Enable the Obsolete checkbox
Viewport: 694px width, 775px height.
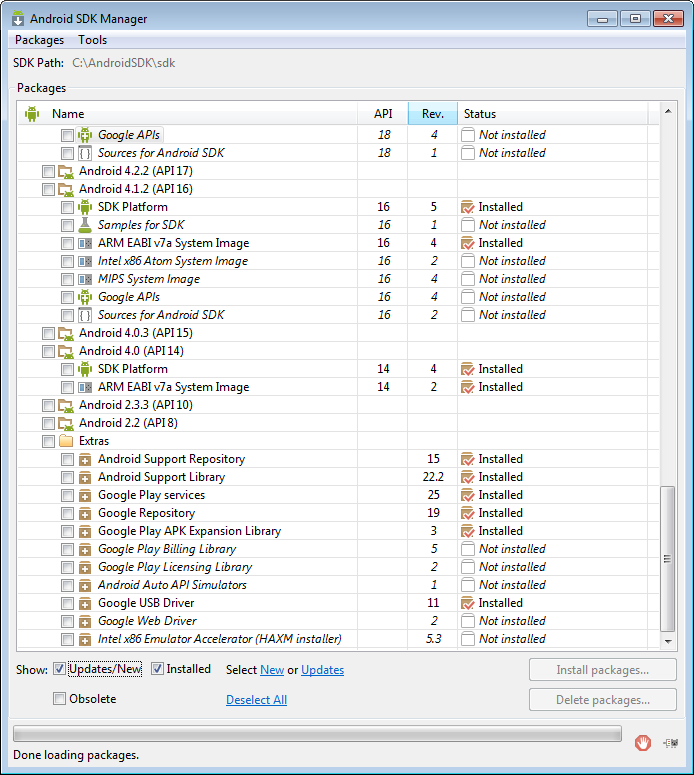click(x=59, y=699)
